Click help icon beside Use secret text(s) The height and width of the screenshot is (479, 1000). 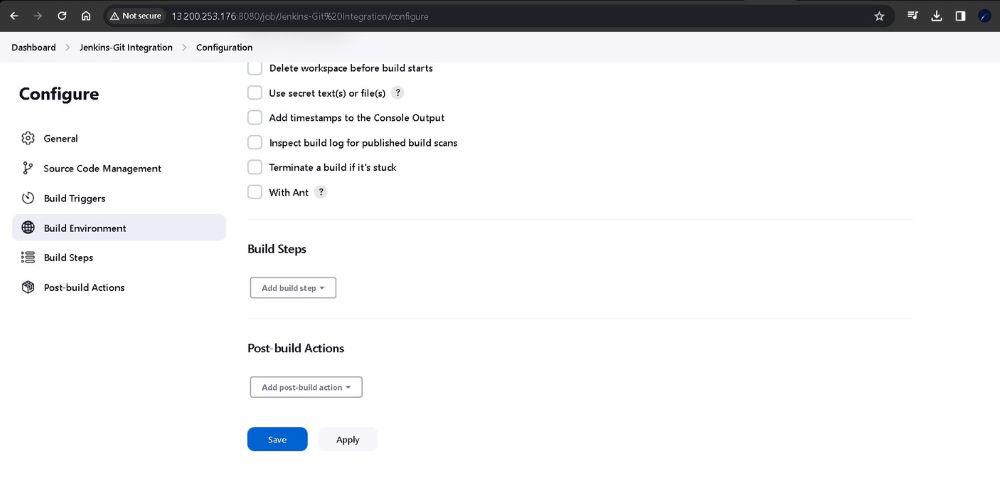tap(397, 93)
